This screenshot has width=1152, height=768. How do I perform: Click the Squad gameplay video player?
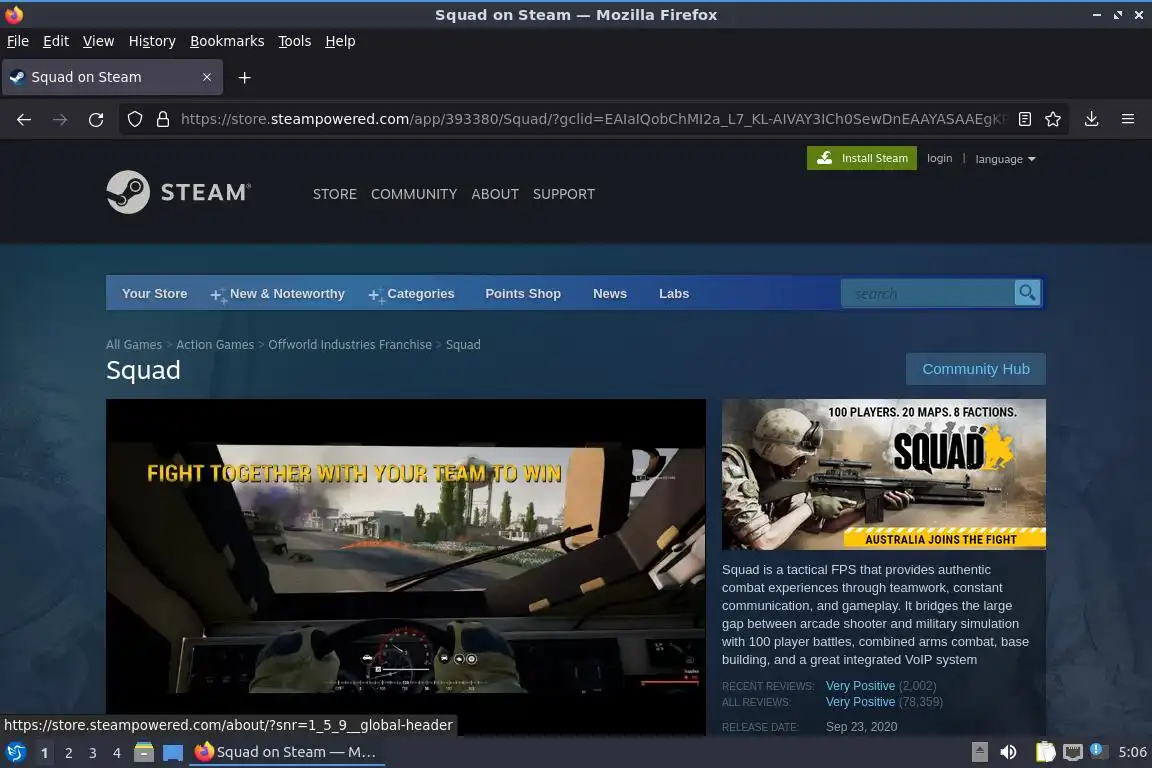click(x=406, y=566)
